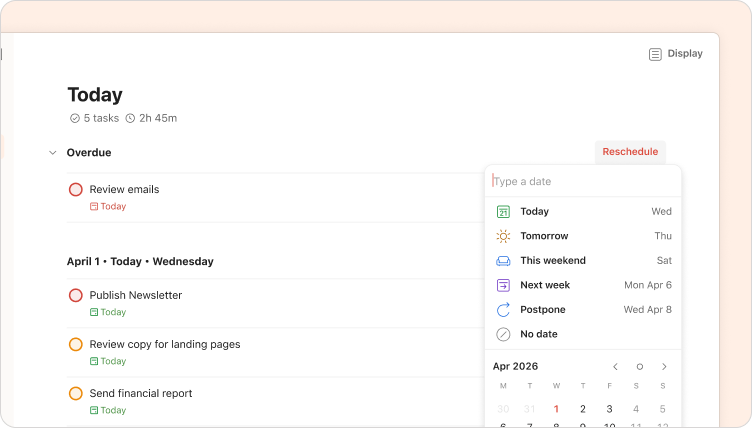This screenshot has height=428, width=752.
Task: Click the Tomorrow sun icon
Action: pos(503,236)
